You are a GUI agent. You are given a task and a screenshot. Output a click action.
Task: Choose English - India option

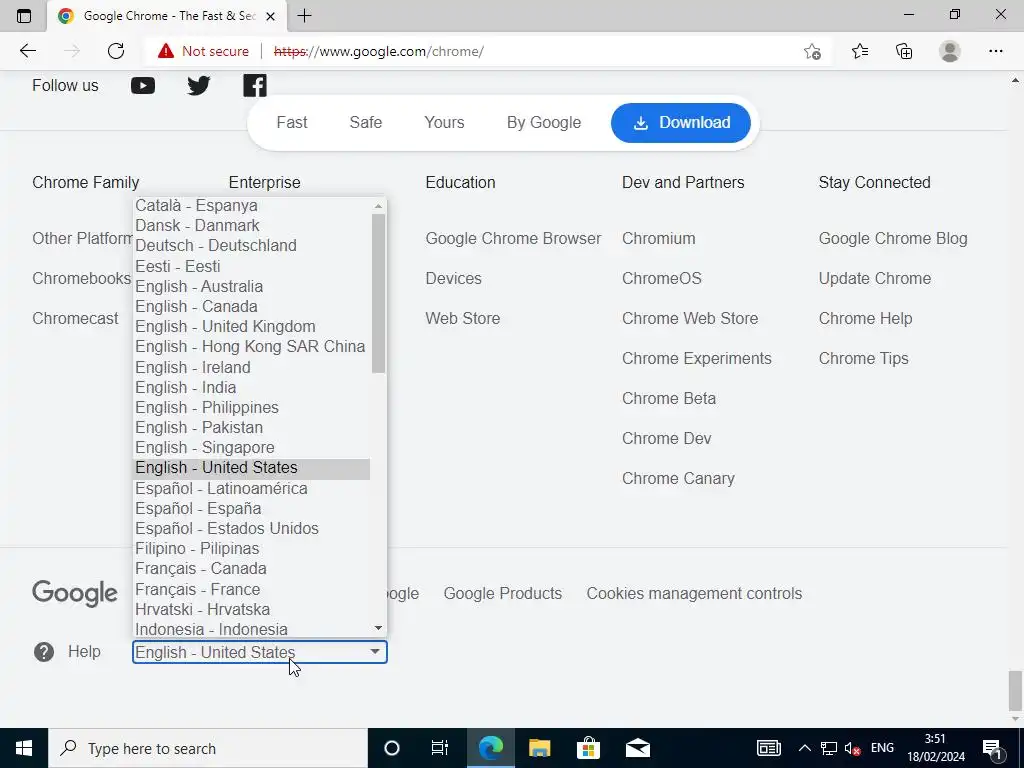coord(252,387)
